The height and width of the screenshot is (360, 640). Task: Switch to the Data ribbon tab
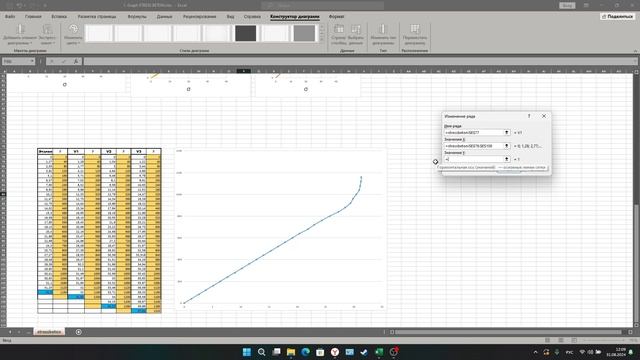pos(164,17)
